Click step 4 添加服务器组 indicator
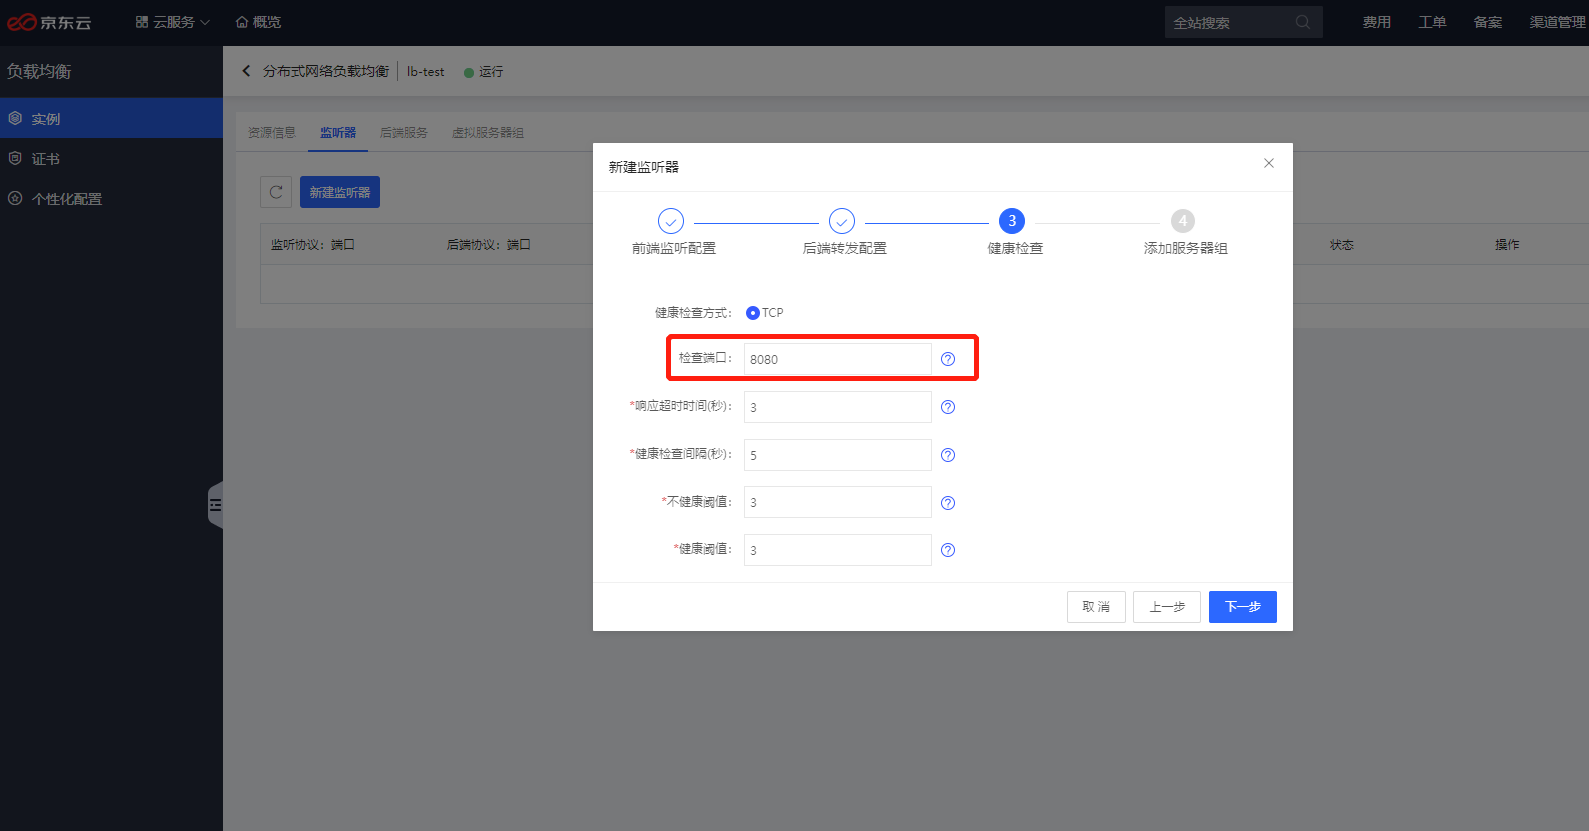This screenshot has width=1589, height=831. tap(1183, 221)
